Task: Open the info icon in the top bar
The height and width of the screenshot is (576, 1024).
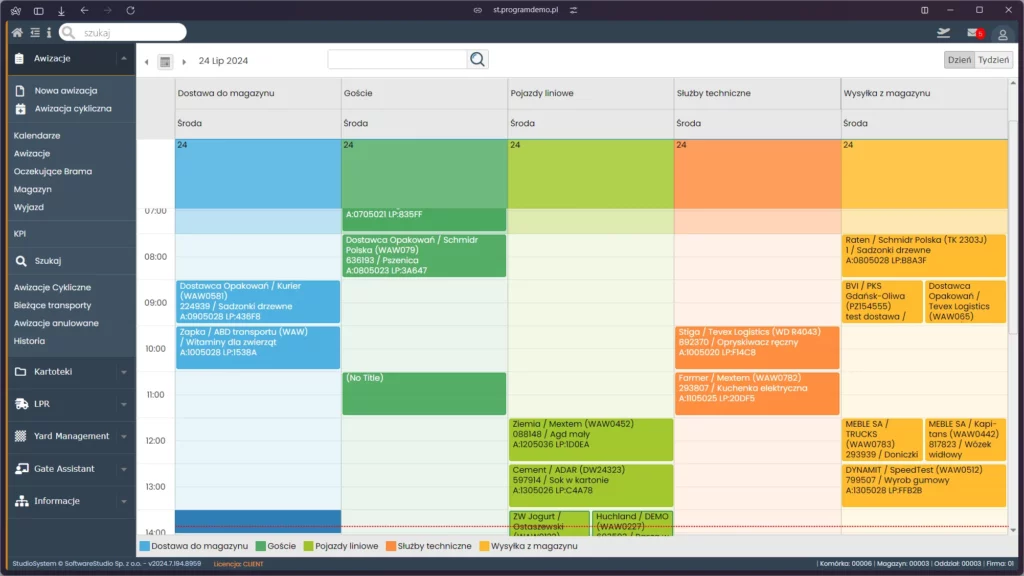Action: pos(48,33)
